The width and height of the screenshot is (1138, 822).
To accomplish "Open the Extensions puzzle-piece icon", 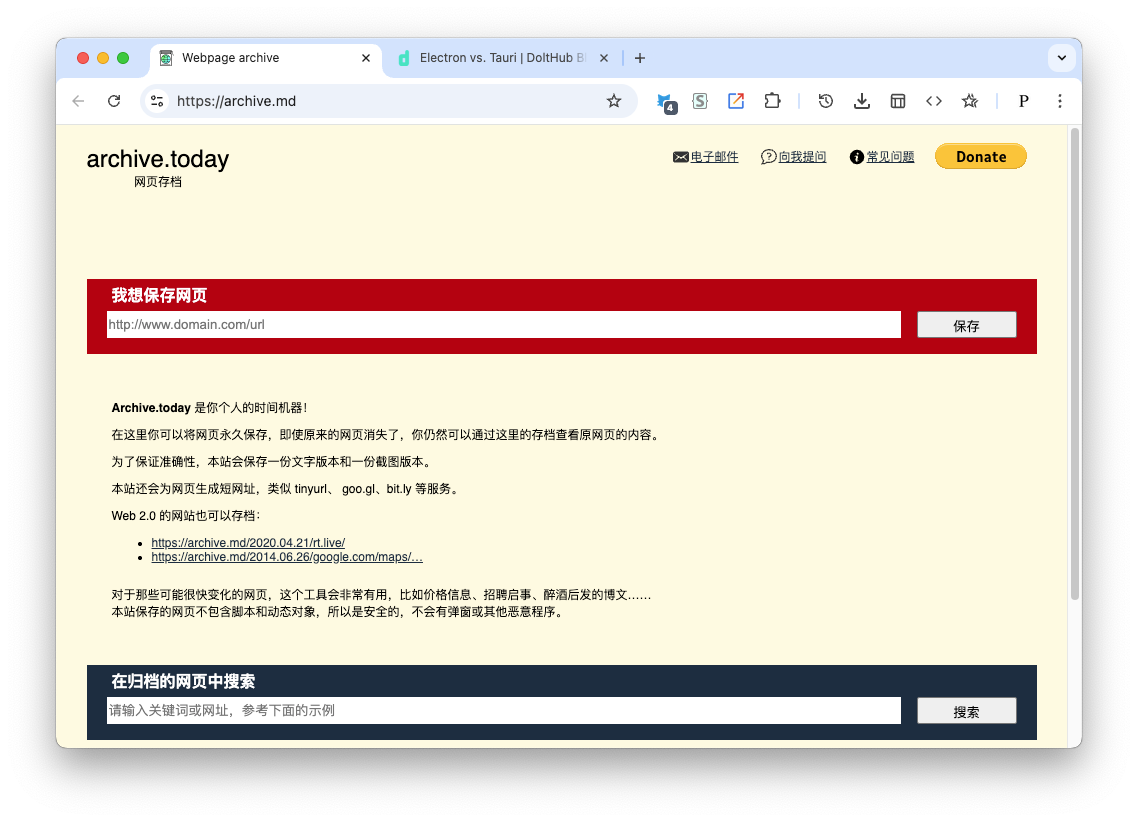I will (x=772, y=101).
